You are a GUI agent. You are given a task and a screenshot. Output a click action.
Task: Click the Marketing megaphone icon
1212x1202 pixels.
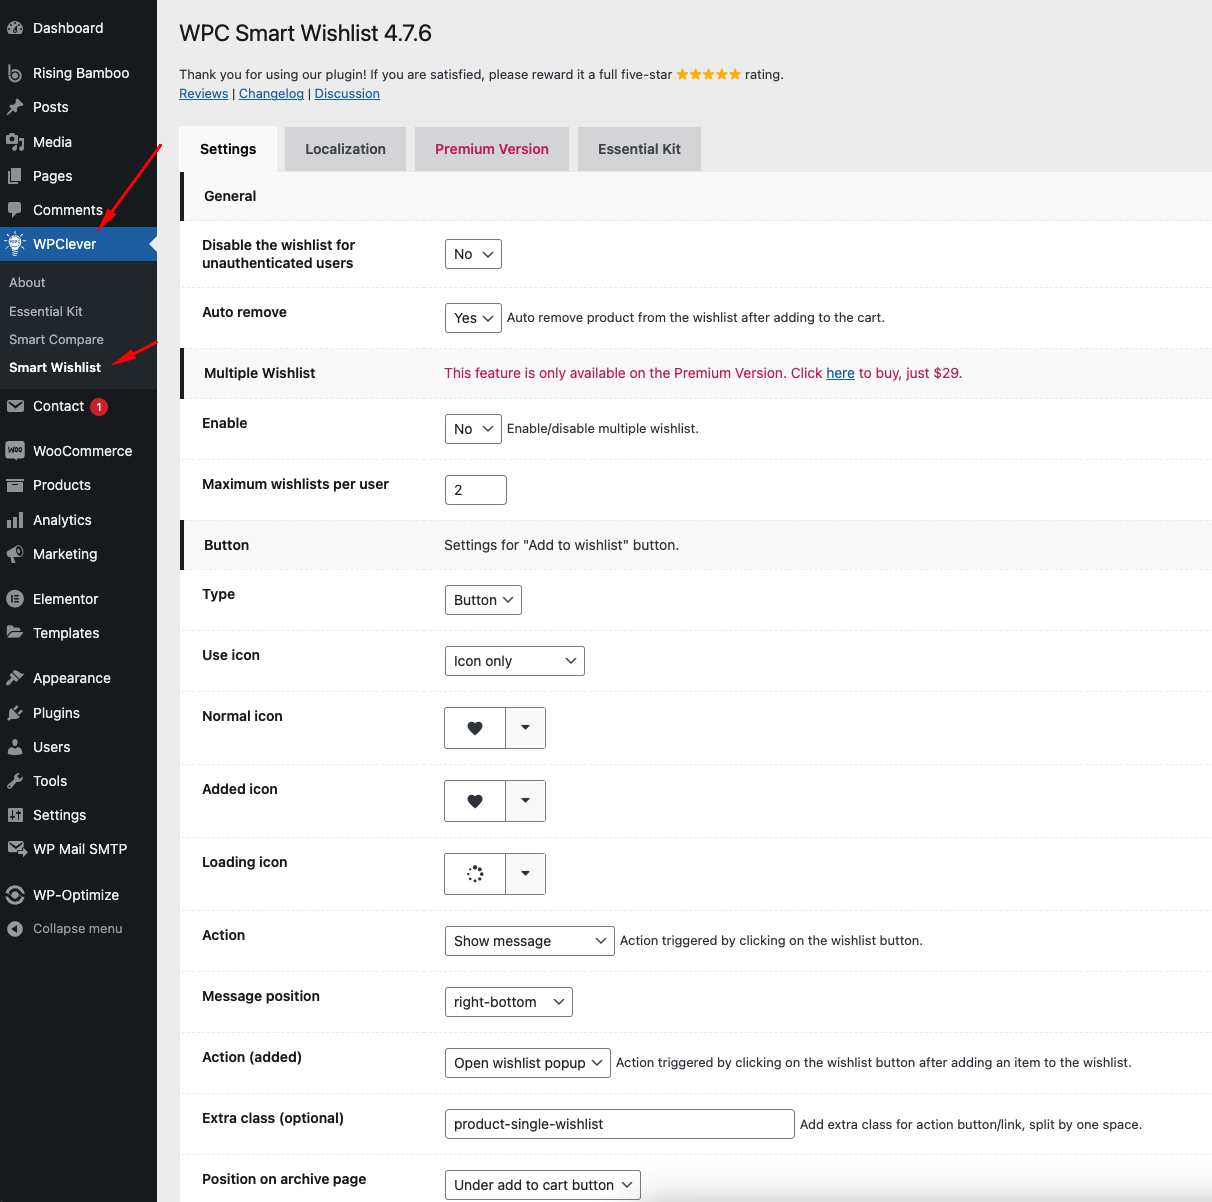coord(15,554)
